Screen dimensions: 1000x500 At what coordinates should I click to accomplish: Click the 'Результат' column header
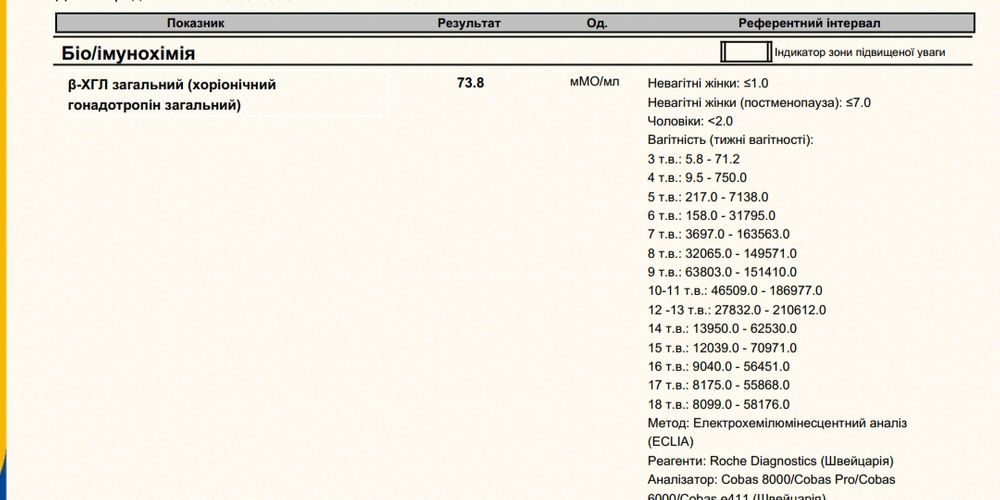pos(469,23)
